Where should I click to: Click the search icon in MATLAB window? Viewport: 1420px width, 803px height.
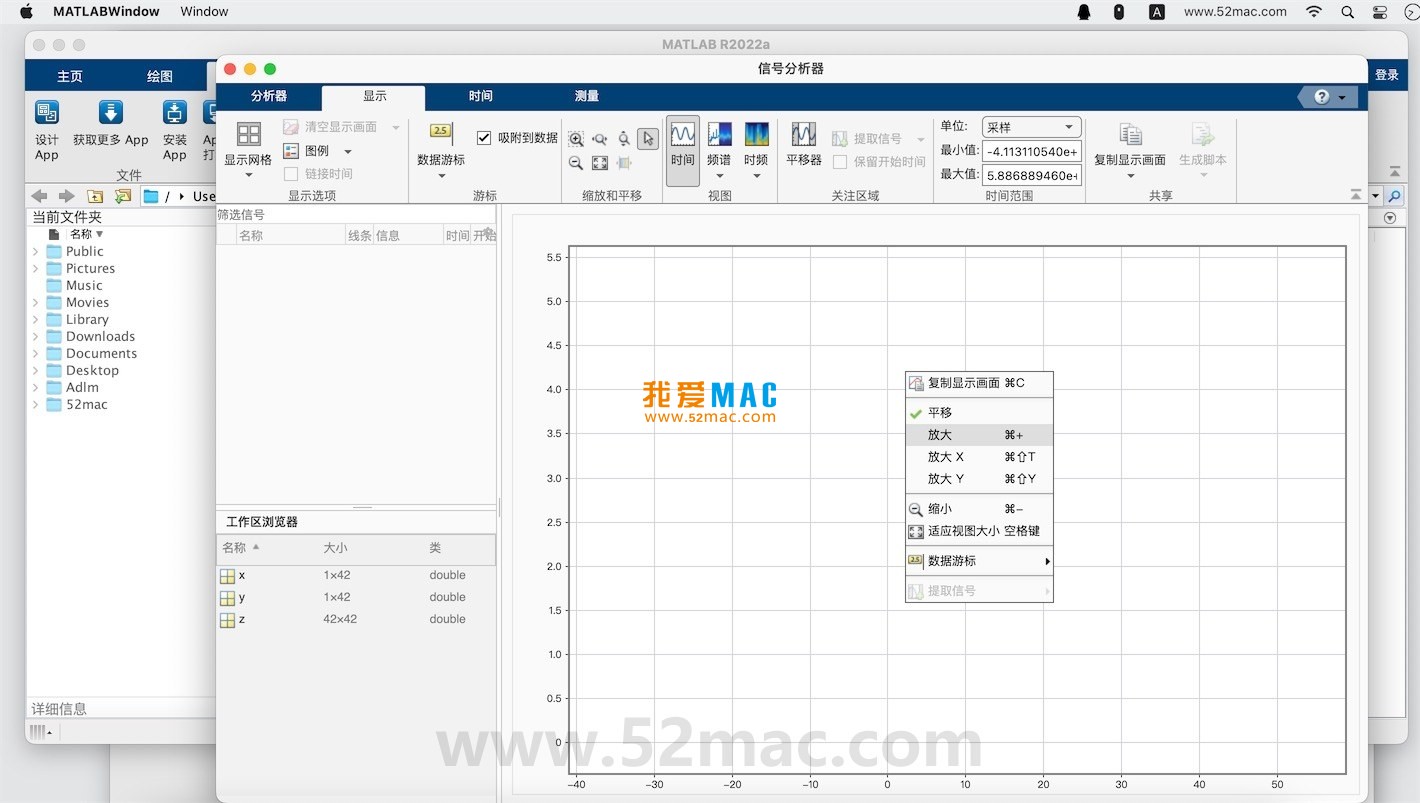(x=1394, y=196)
